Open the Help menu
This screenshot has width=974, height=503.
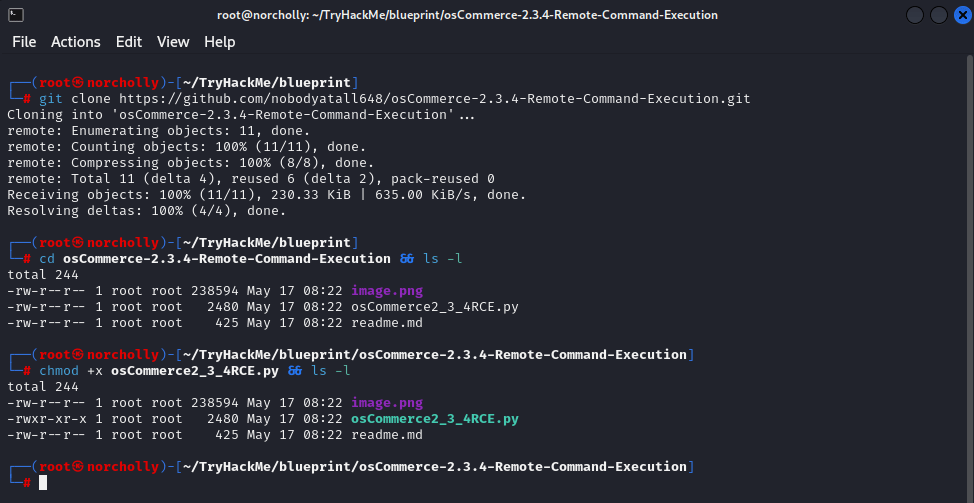click(x=220, y=42)
